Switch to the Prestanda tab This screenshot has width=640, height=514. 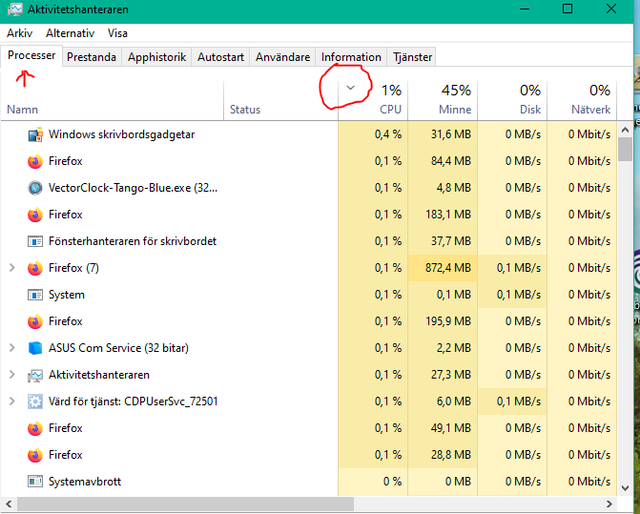click(91, 57)
